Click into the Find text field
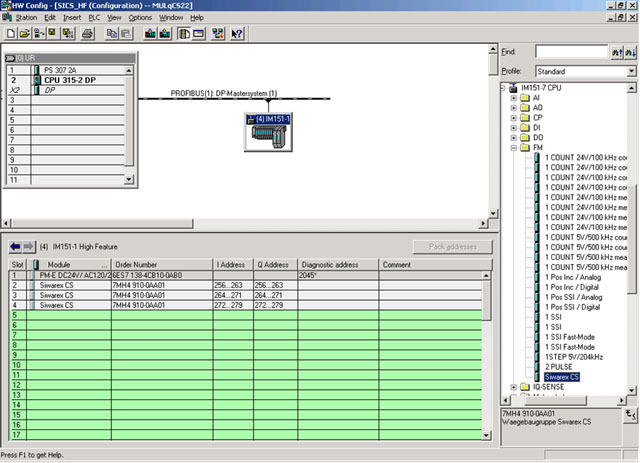This screenshot has height=463, width=640. (x=570, y=52)
